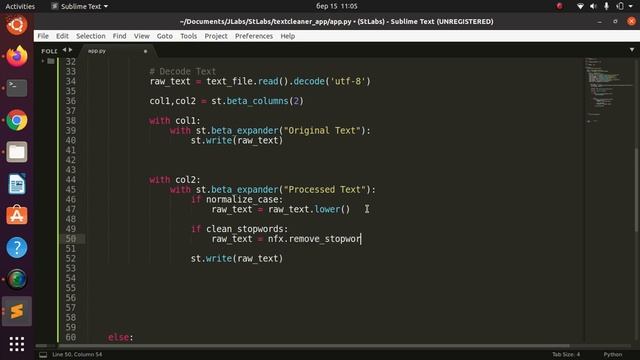Focus the Sublime Text dock icon
640x360 pixels.
pyautogui.click(x=17, y=311)
